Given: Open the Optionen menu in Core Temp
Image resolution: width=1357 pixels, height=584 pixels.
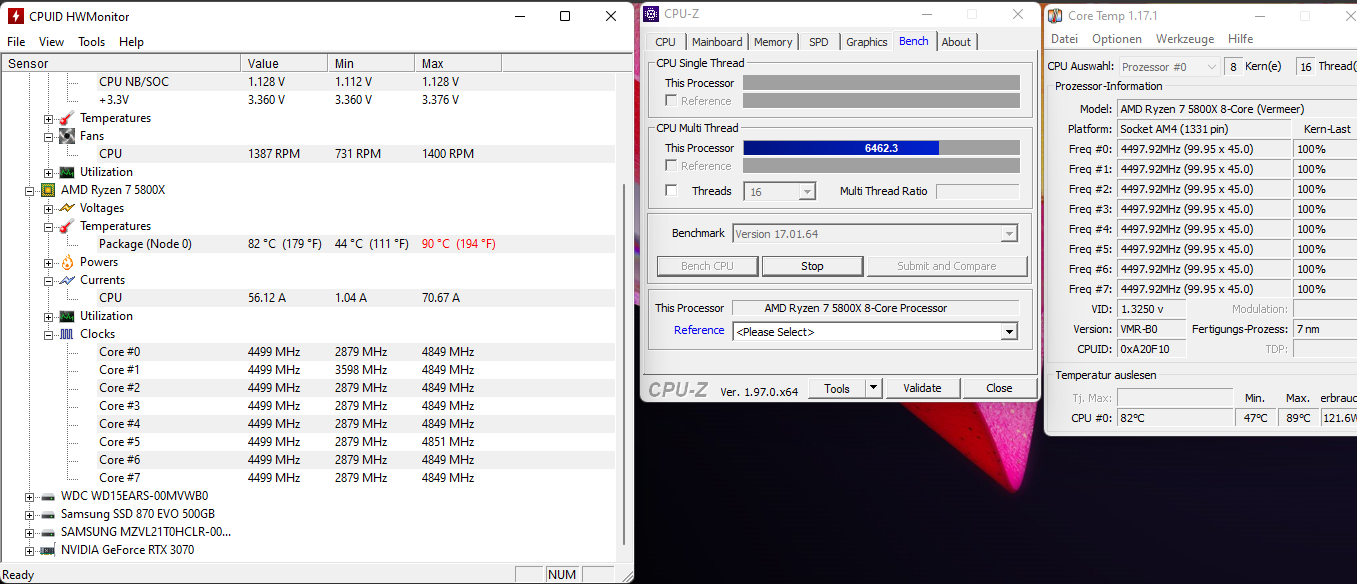Looking at the screenshot, I should [1117, 39].
